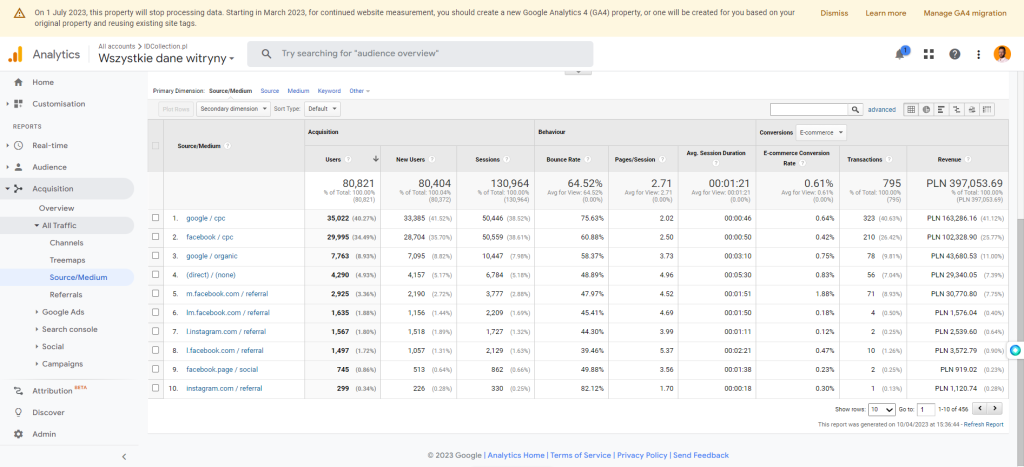Show help for Revenue column
The height and width of the screenshot is (467, 1024).
[x=970, y=159]
